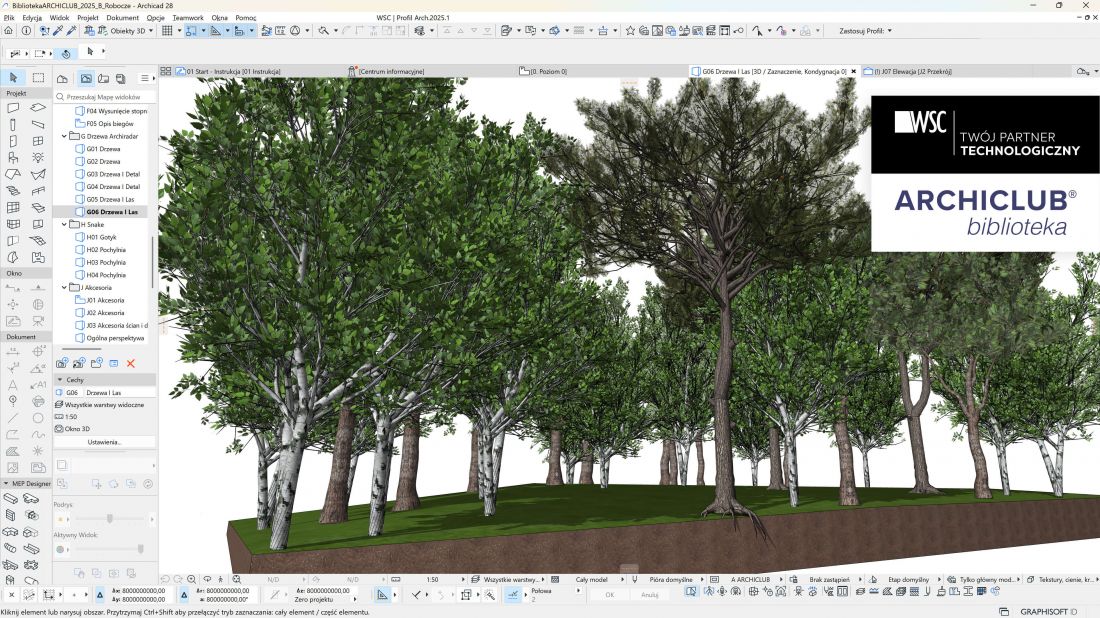
Task: Toggle the grid display toolbar button
Action: click(x=167, y=31)
